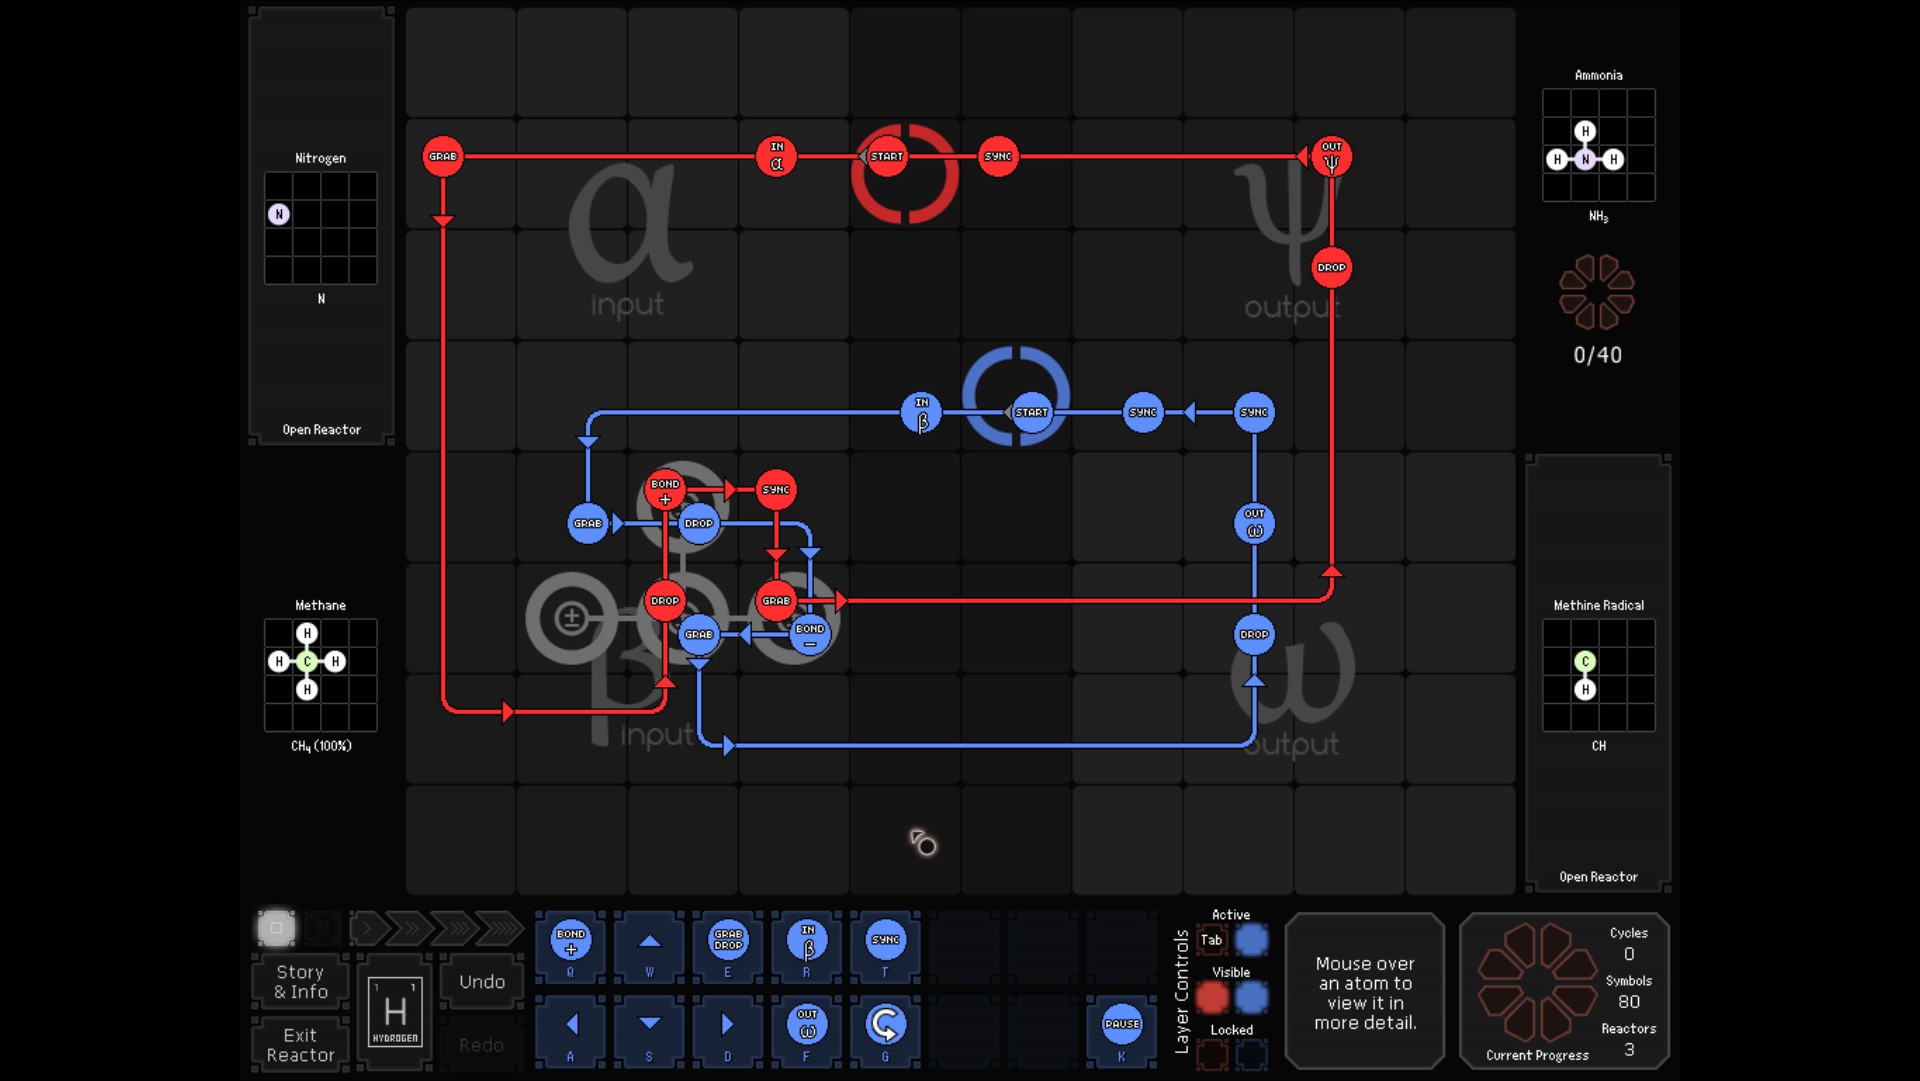Viewport: 1920px width, 1081px height.
Task: Toggle red layer visibility
Action: [1212, 997]
